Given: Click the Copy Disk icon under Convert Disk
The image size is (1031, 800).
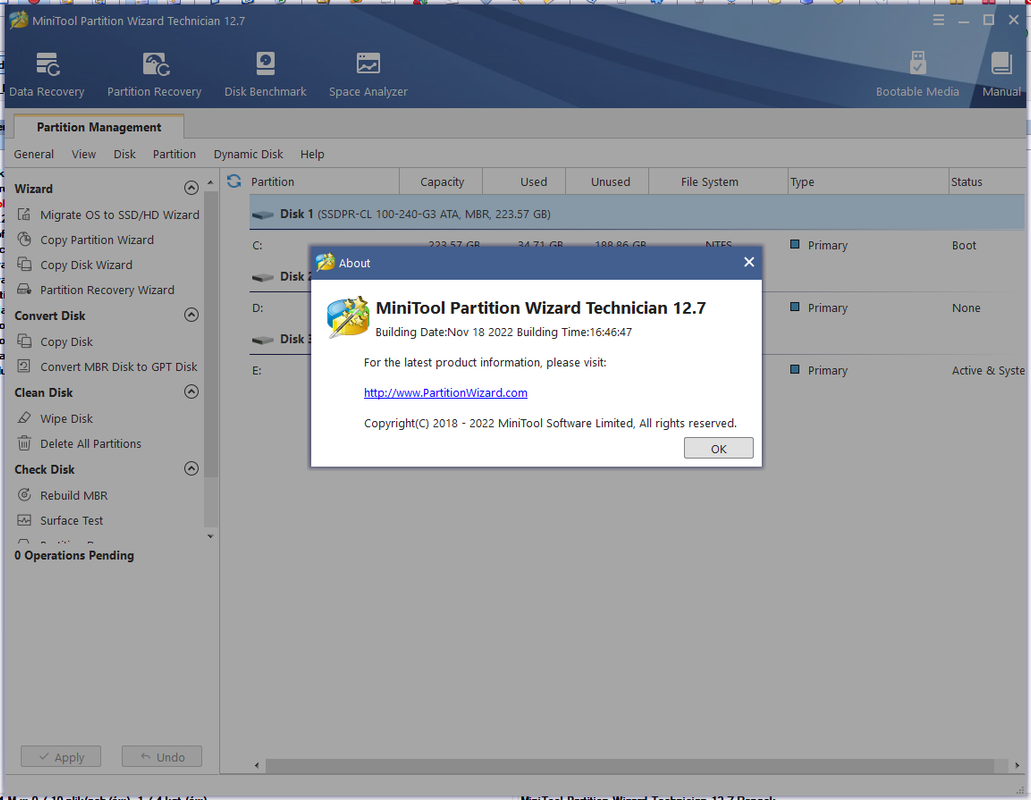Looking at the screenshot, I should tap(24, 341).
